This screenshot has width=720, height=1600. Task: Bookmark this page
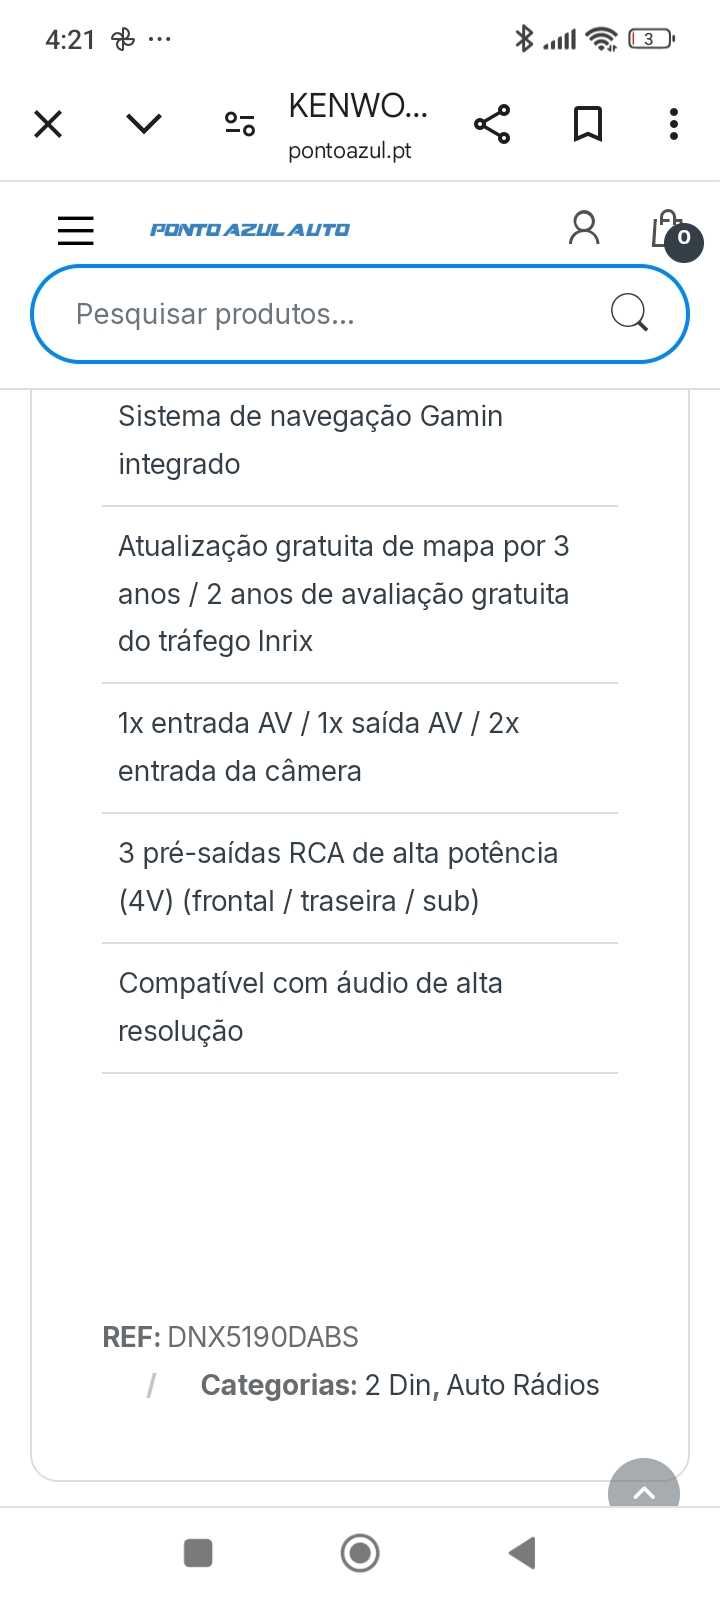point(588,124)
